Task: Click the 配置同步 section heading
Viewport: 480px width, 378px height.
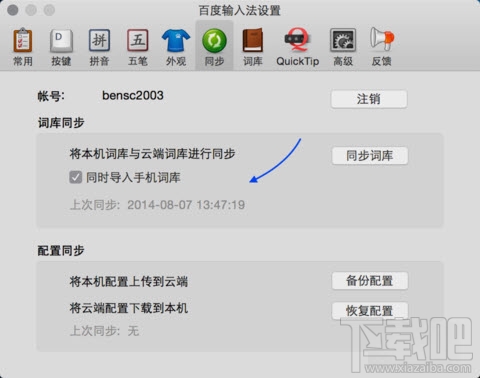Action: 61,251
